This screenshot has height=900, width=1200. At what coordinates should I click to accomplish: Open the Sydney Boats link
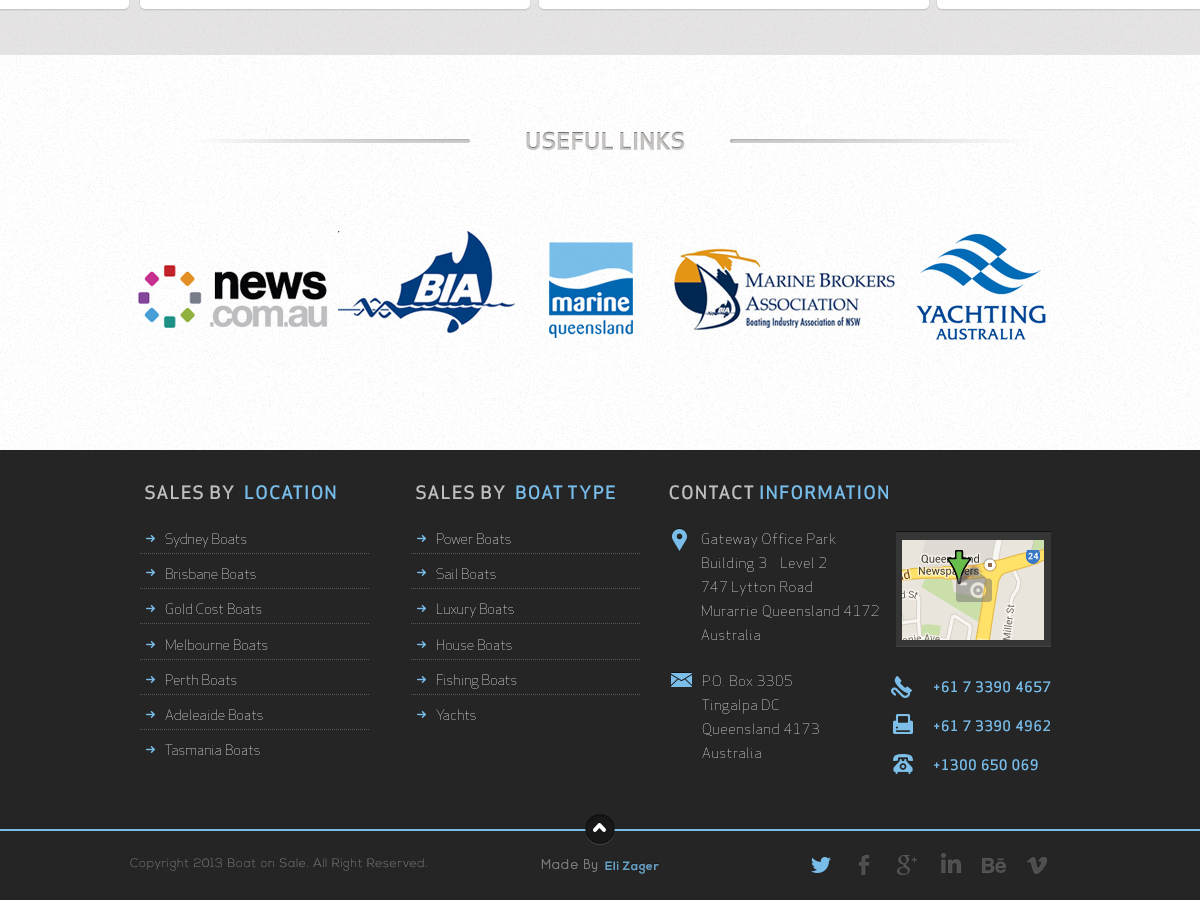[206, 539]
